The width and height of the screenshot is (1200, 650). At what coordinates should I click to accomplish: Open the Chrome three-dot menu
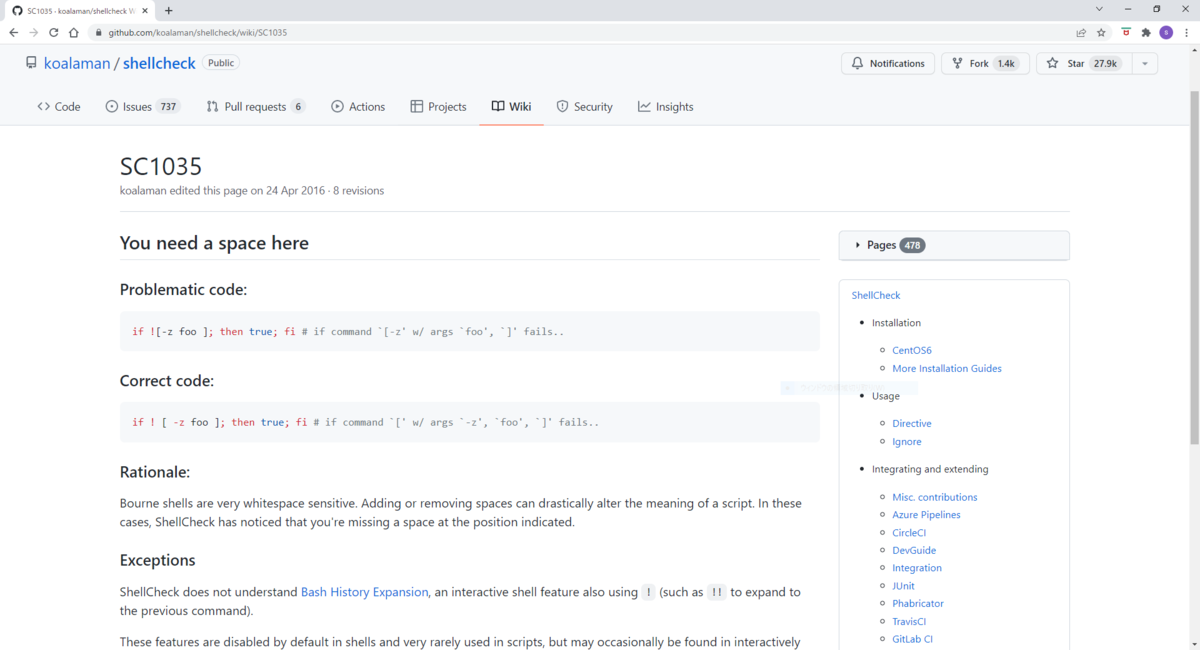click(1186, 32)
